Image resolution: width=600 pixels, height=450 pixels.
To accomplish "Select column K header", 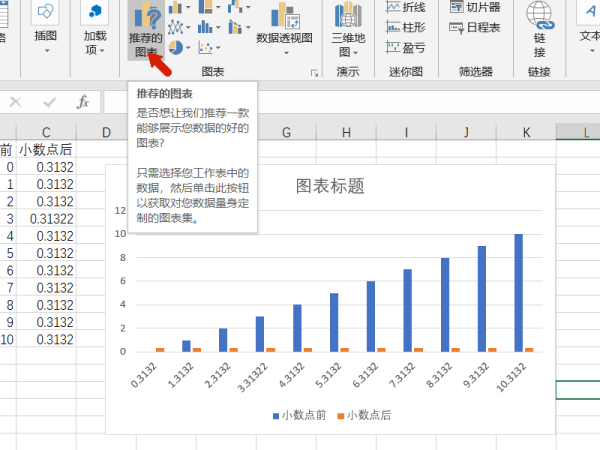I will coord(526,132).
